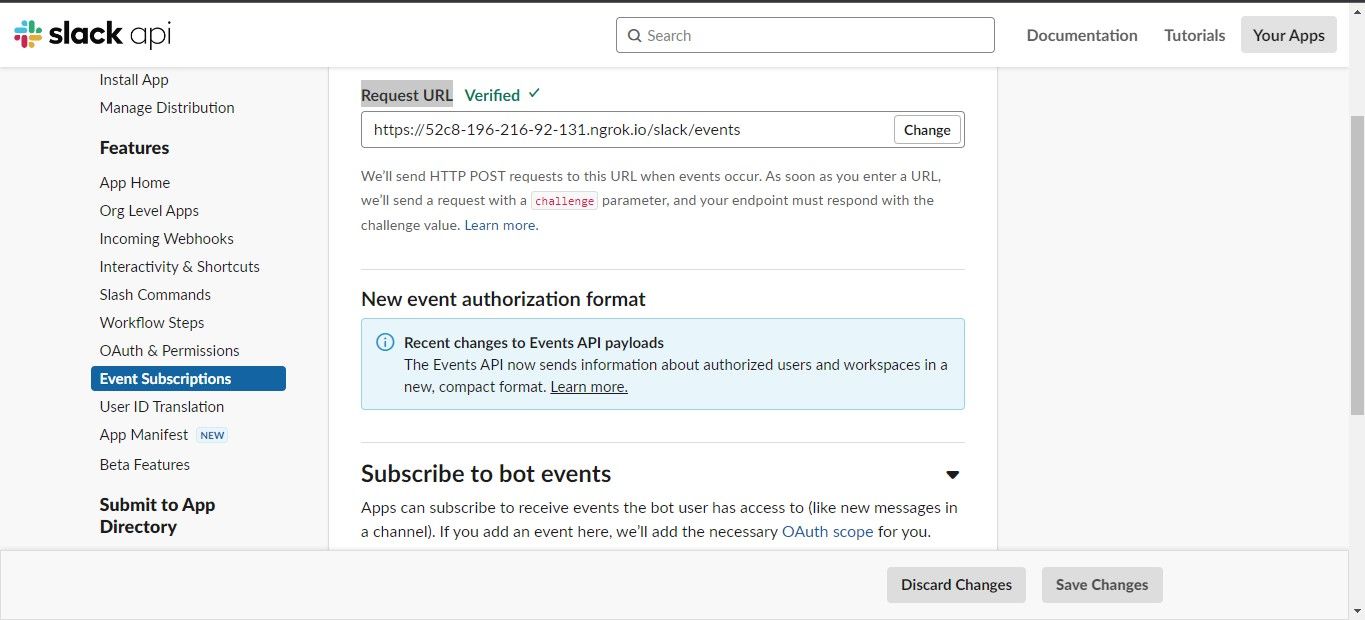The width and height of the screenshot is (1365, 620).
Task: Navigate to Install App
Action: tap(133, 79)
